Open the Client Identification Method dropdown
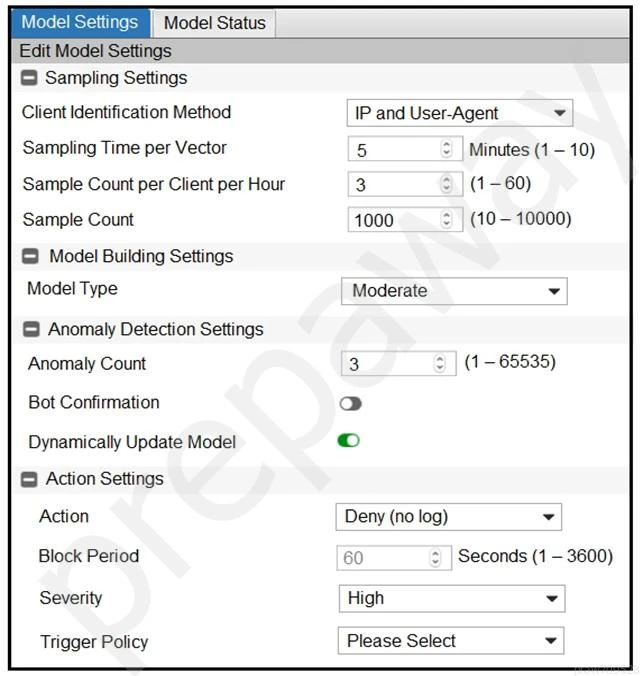Screen dimensions: 643x676 point(459,113)
